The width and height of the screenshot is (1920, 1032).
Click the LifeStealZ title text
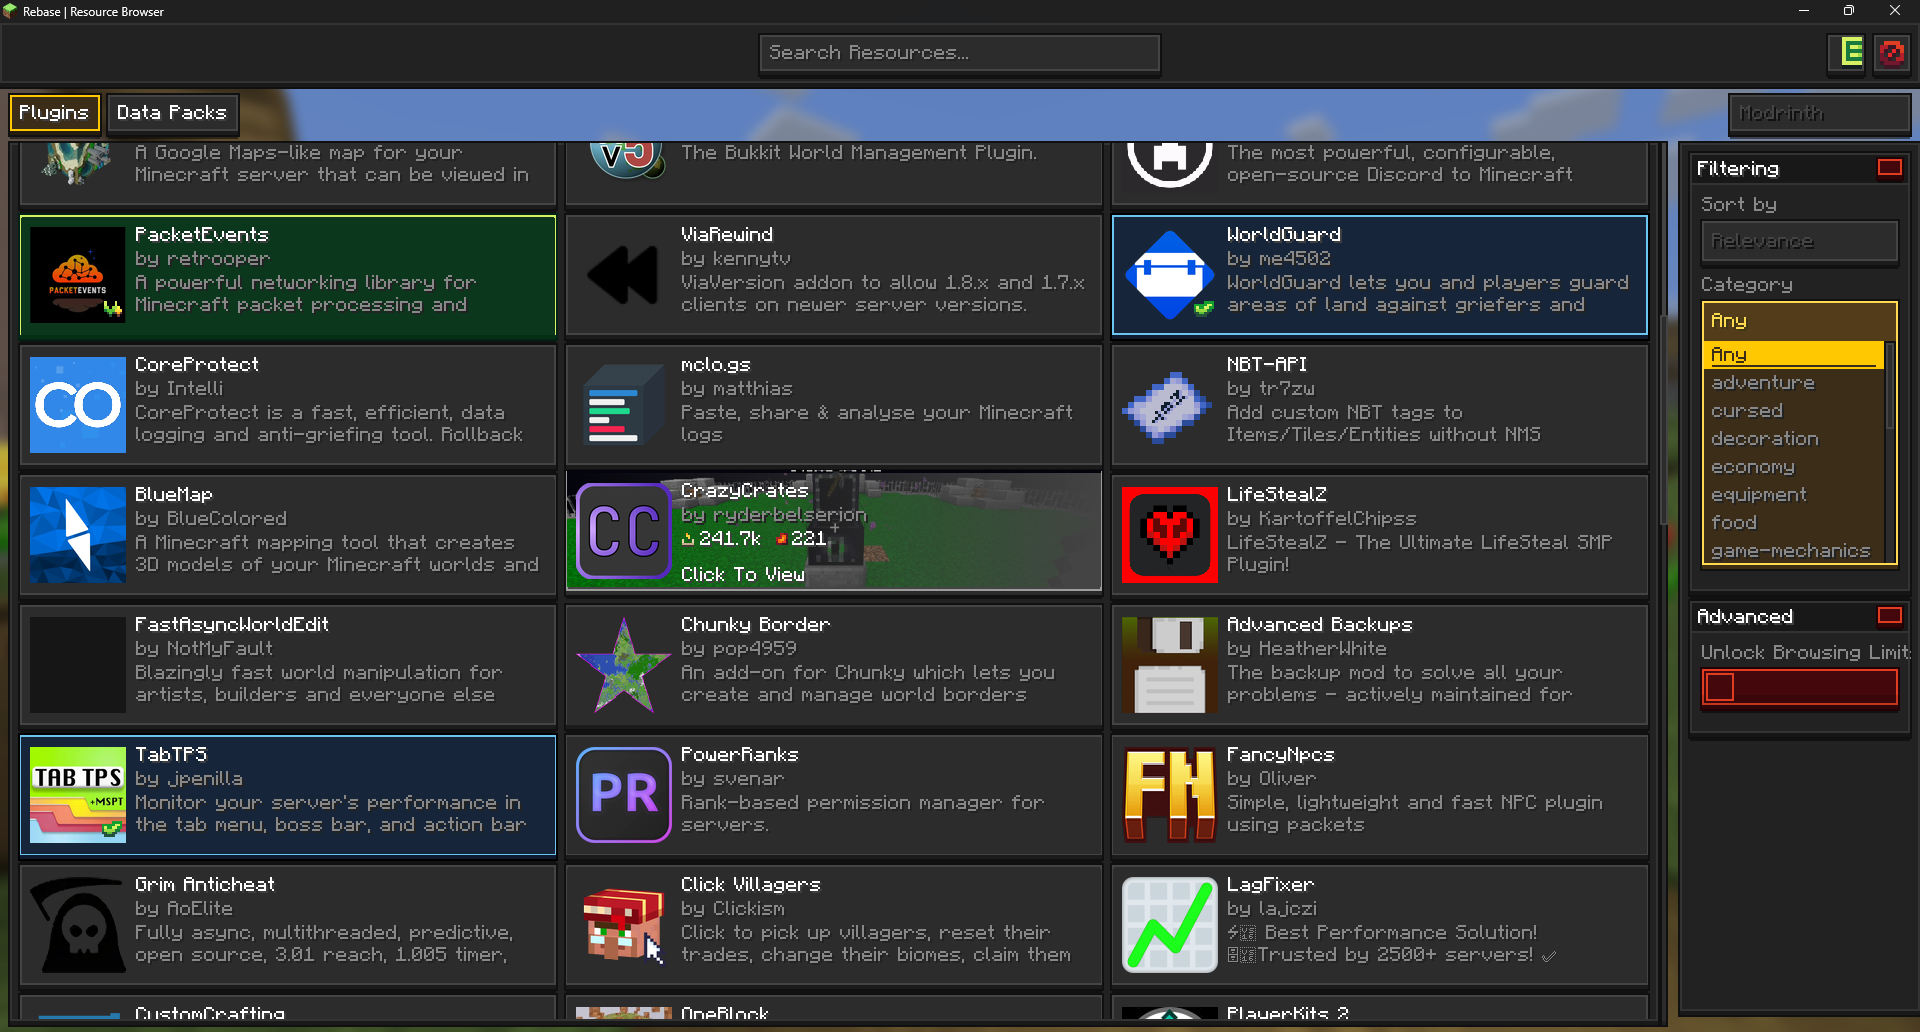coord(1276,494)
